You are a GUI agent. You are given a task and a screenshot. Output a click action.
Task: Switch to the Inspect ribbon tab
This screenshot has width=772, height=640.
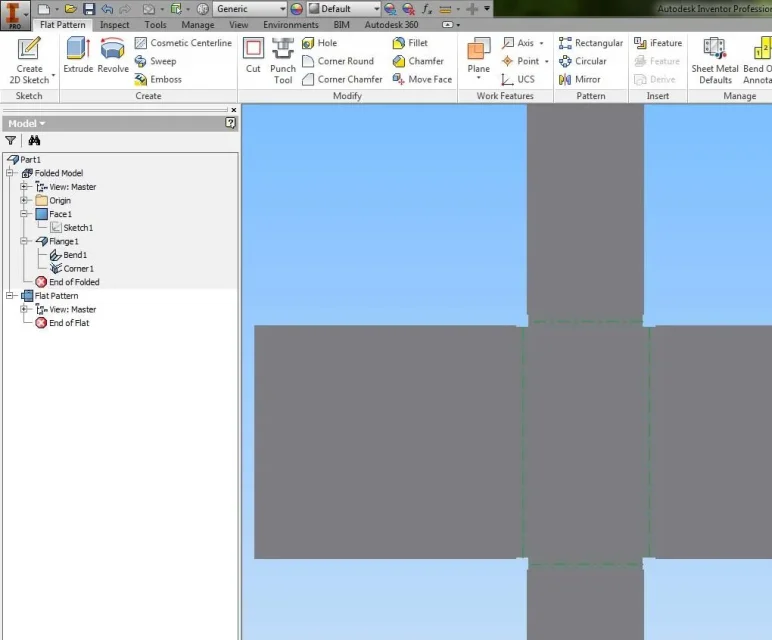pos(114,25)
